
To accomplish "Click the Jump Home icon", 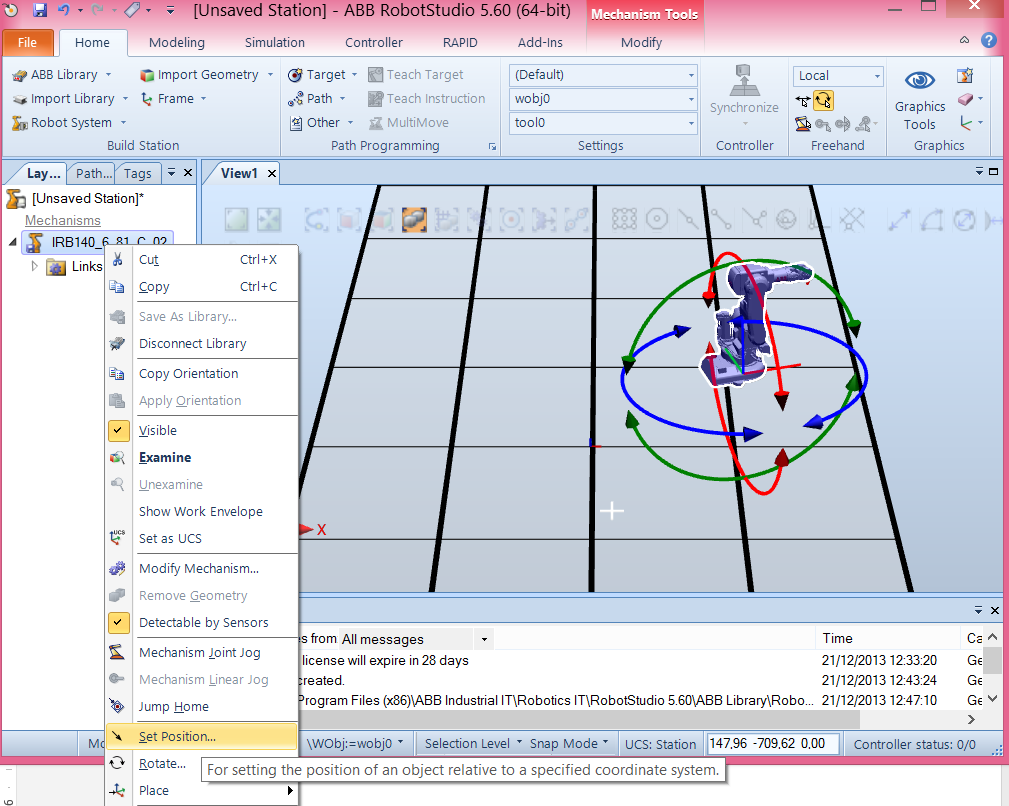I will pos(118,706).
